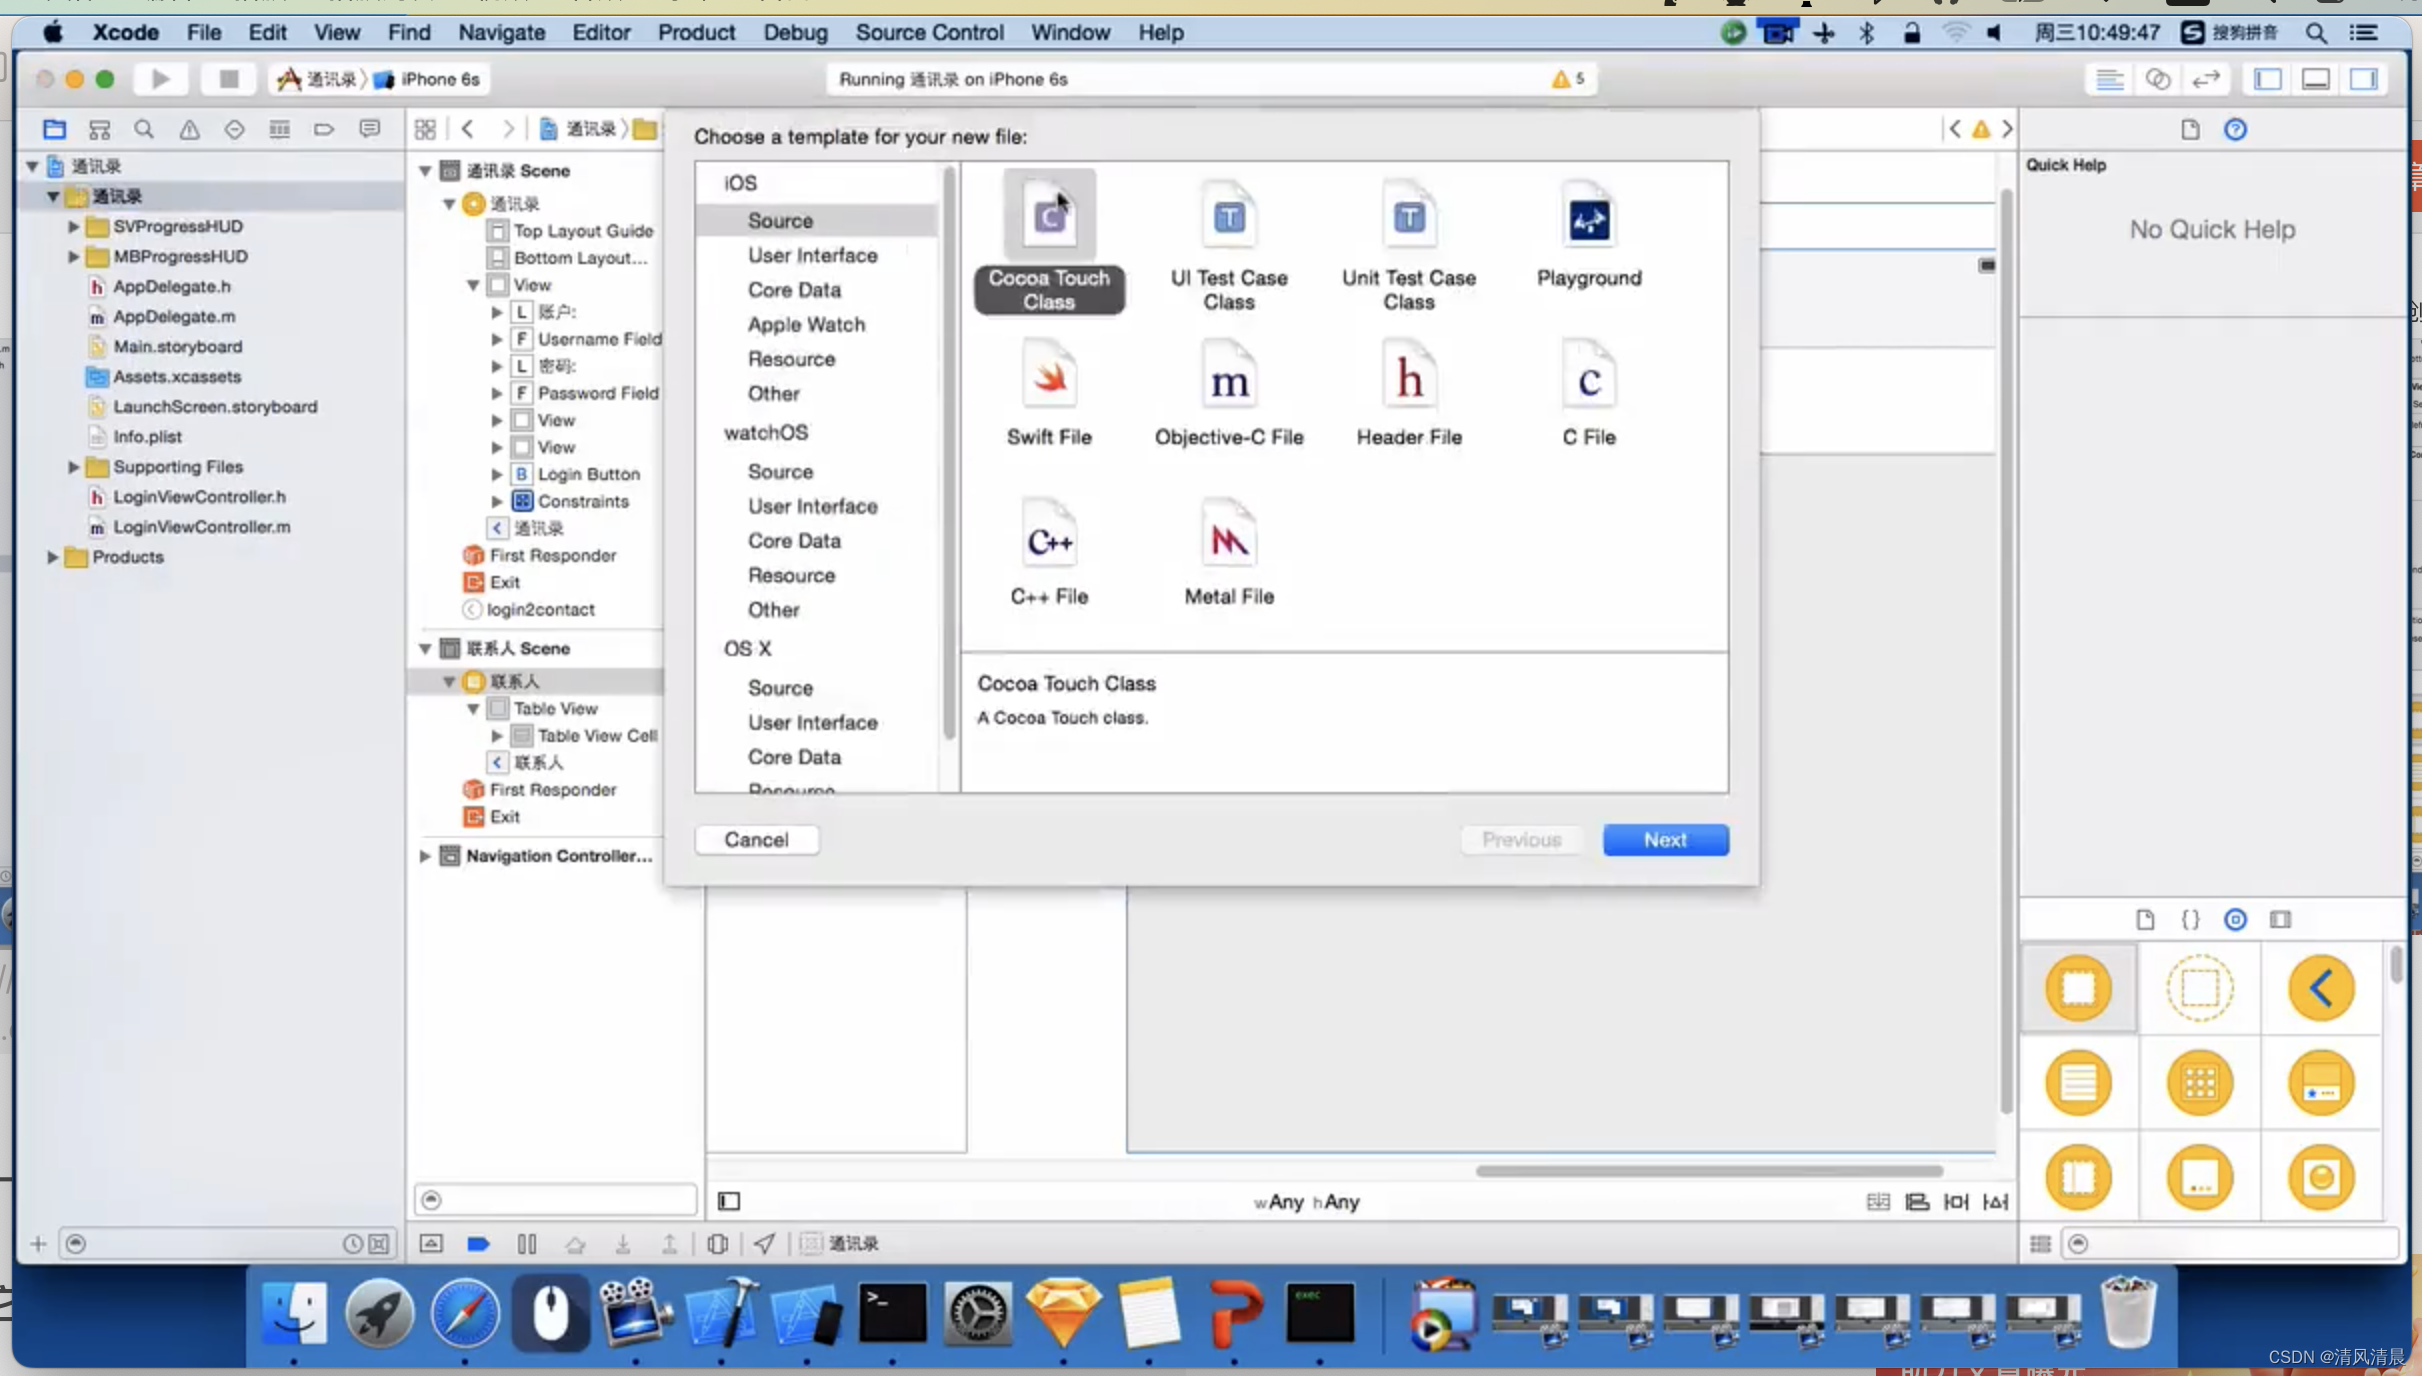Open the Issue navigator warning icon

(189, 129)
